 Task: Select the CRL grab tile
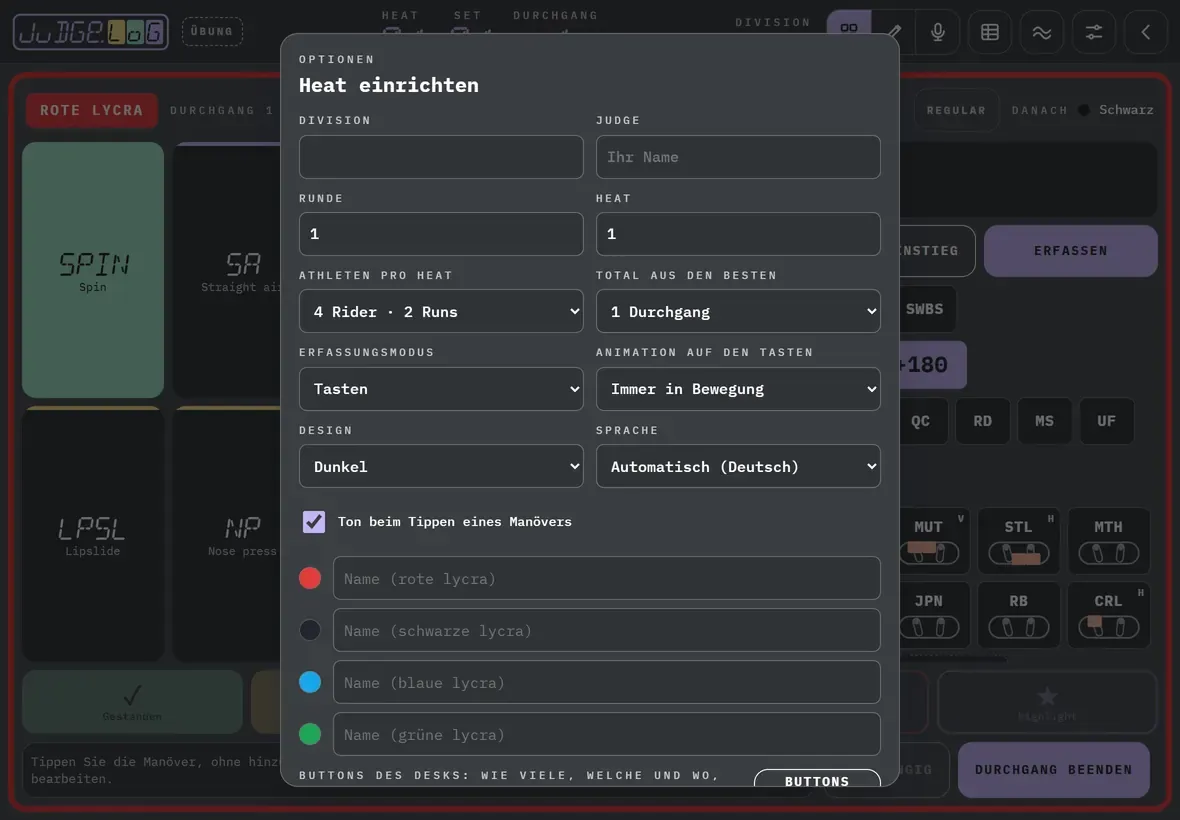pos(1109,615)
